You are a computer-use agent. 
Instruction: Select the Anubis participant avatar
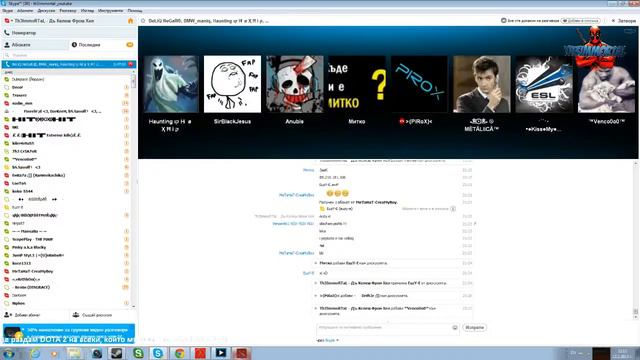(294, 84)
